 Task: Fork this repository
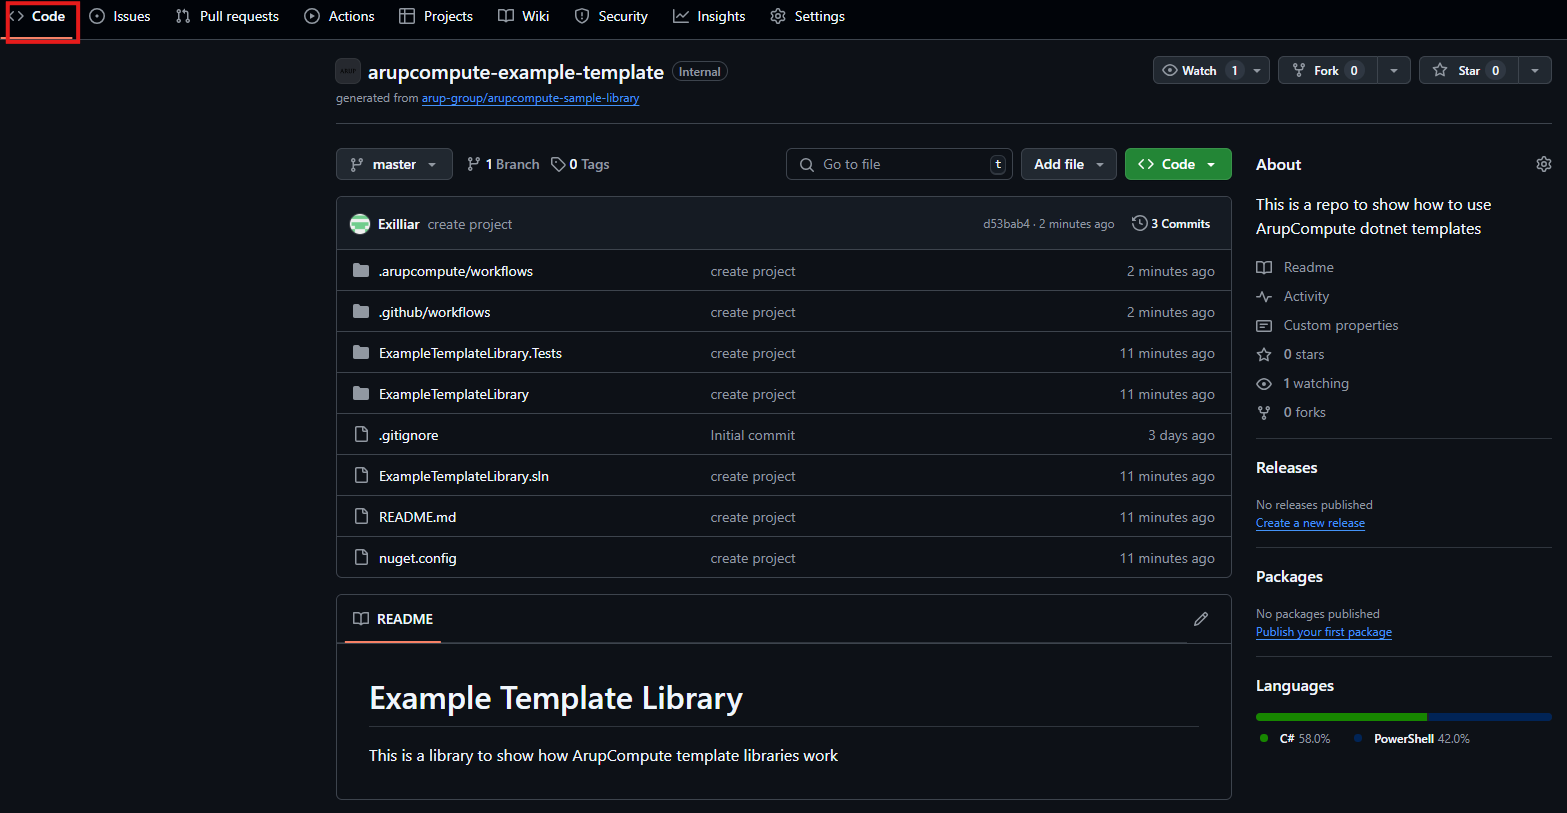pos(1326,70)
